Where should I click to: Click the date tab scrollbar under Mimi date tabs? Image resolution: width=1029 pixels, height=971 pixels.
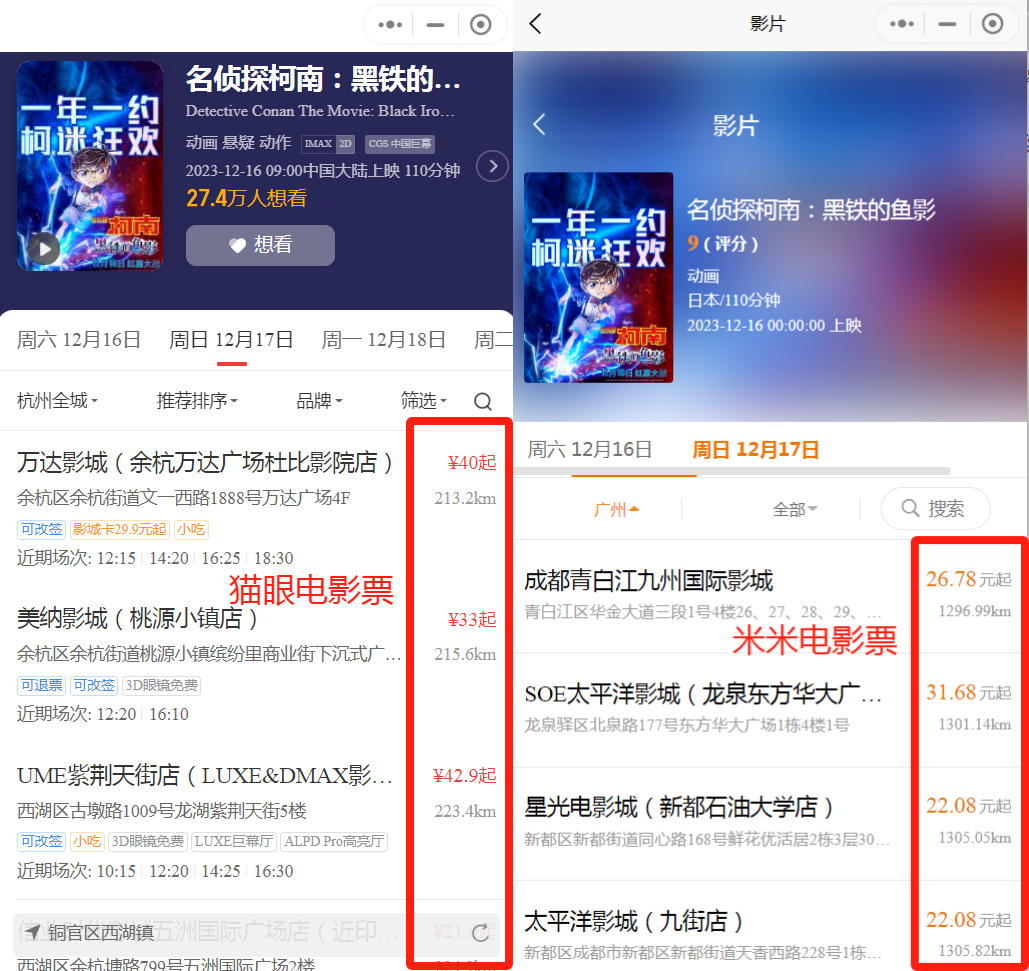tap(732, 471)
